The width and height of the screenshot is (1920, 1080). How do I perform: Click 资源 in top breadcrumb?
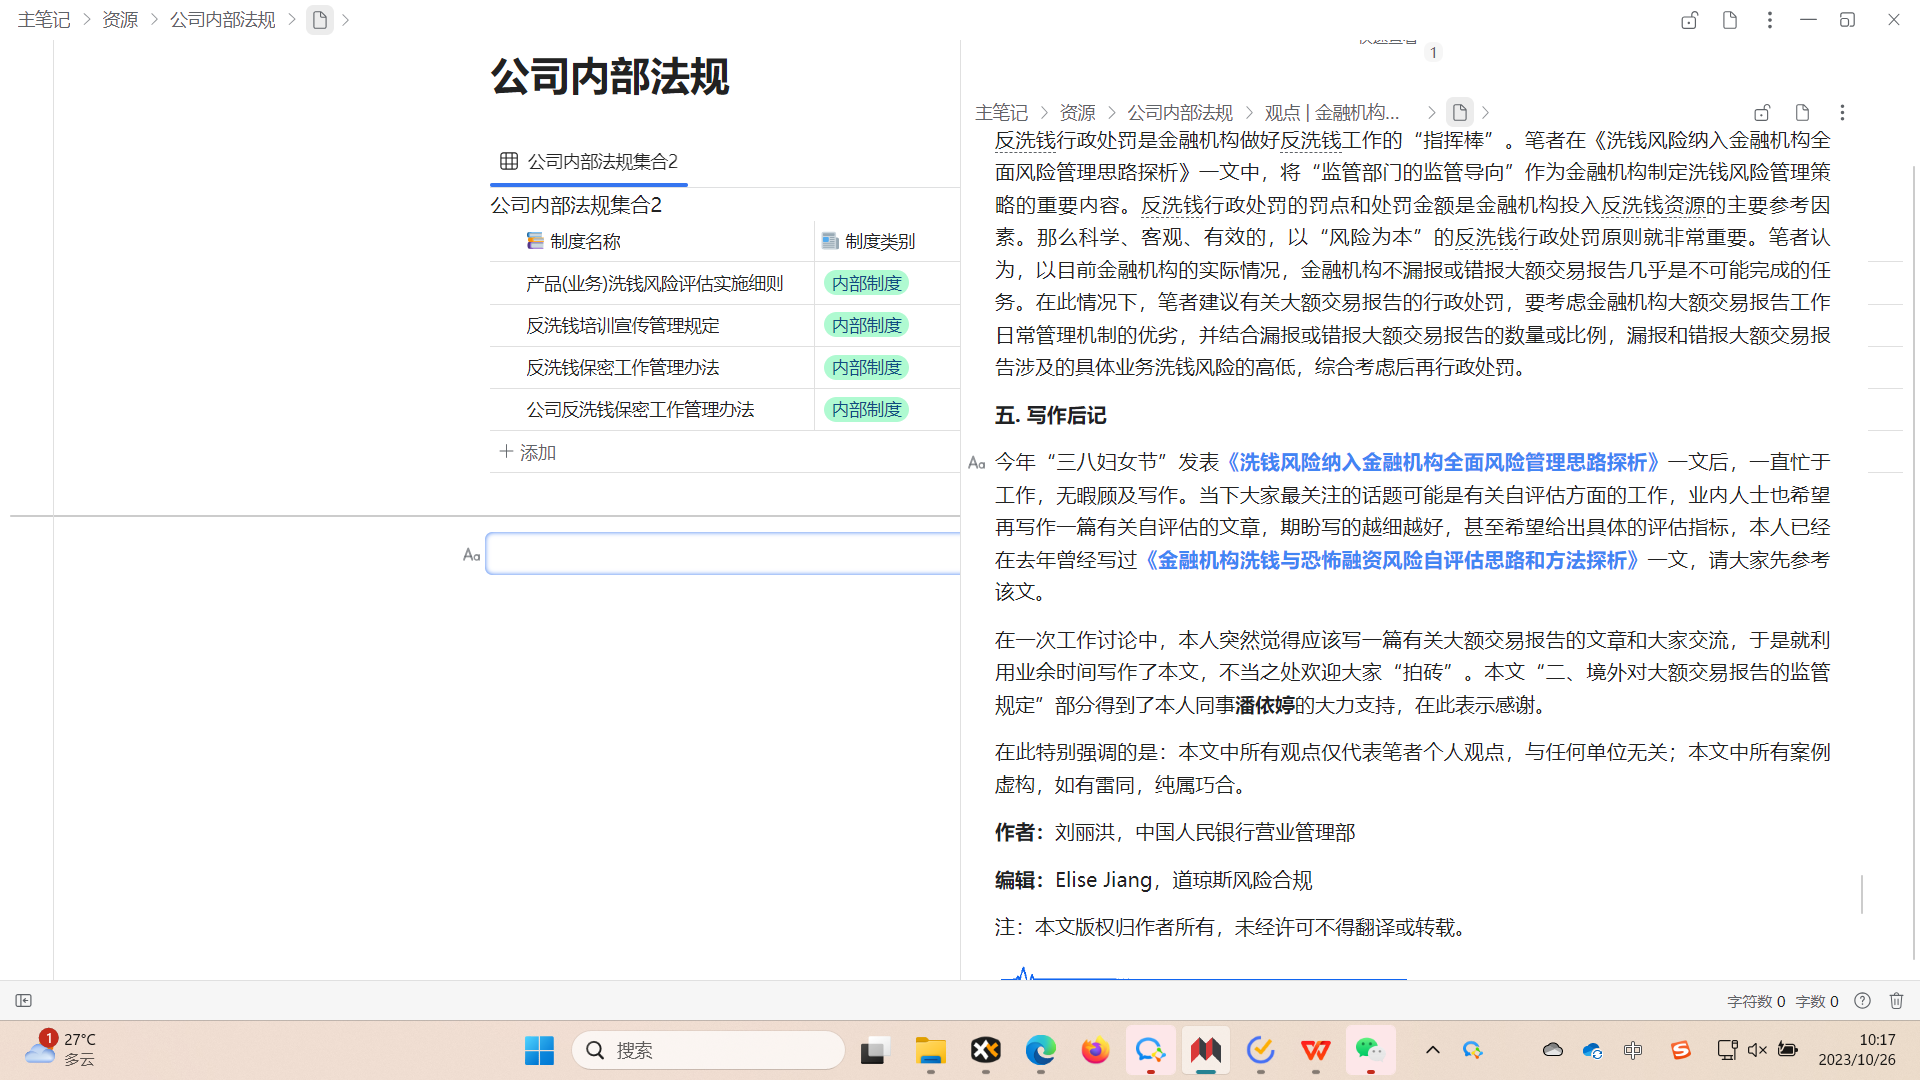pos(120,20)
